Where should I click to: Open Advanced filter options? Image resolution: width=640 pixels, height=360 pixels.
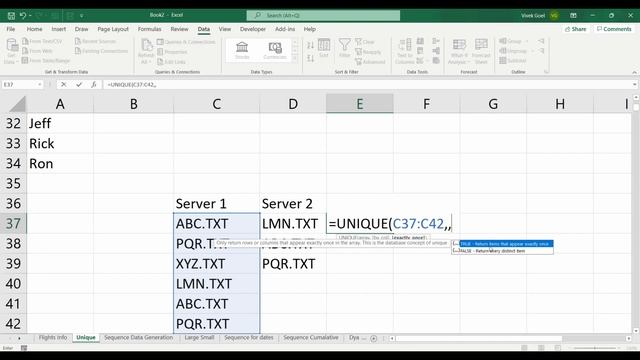pyautogui.click(x=370, y=62)
